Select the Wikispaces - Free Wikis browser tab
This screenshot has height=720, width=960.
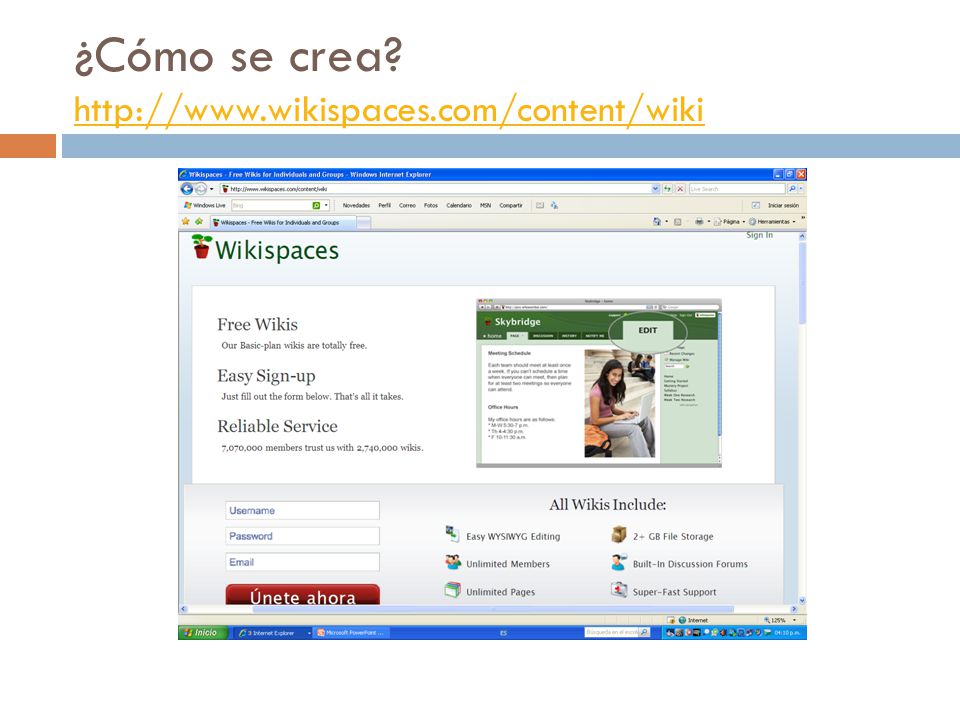283,223
